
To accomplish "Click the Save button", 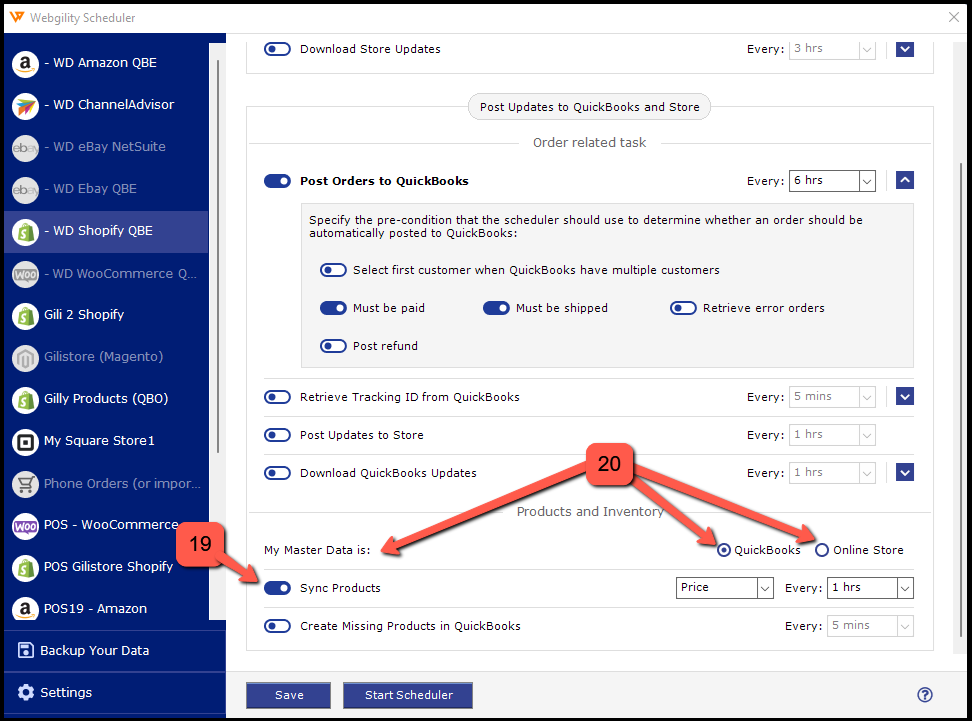I will (289, 695).
